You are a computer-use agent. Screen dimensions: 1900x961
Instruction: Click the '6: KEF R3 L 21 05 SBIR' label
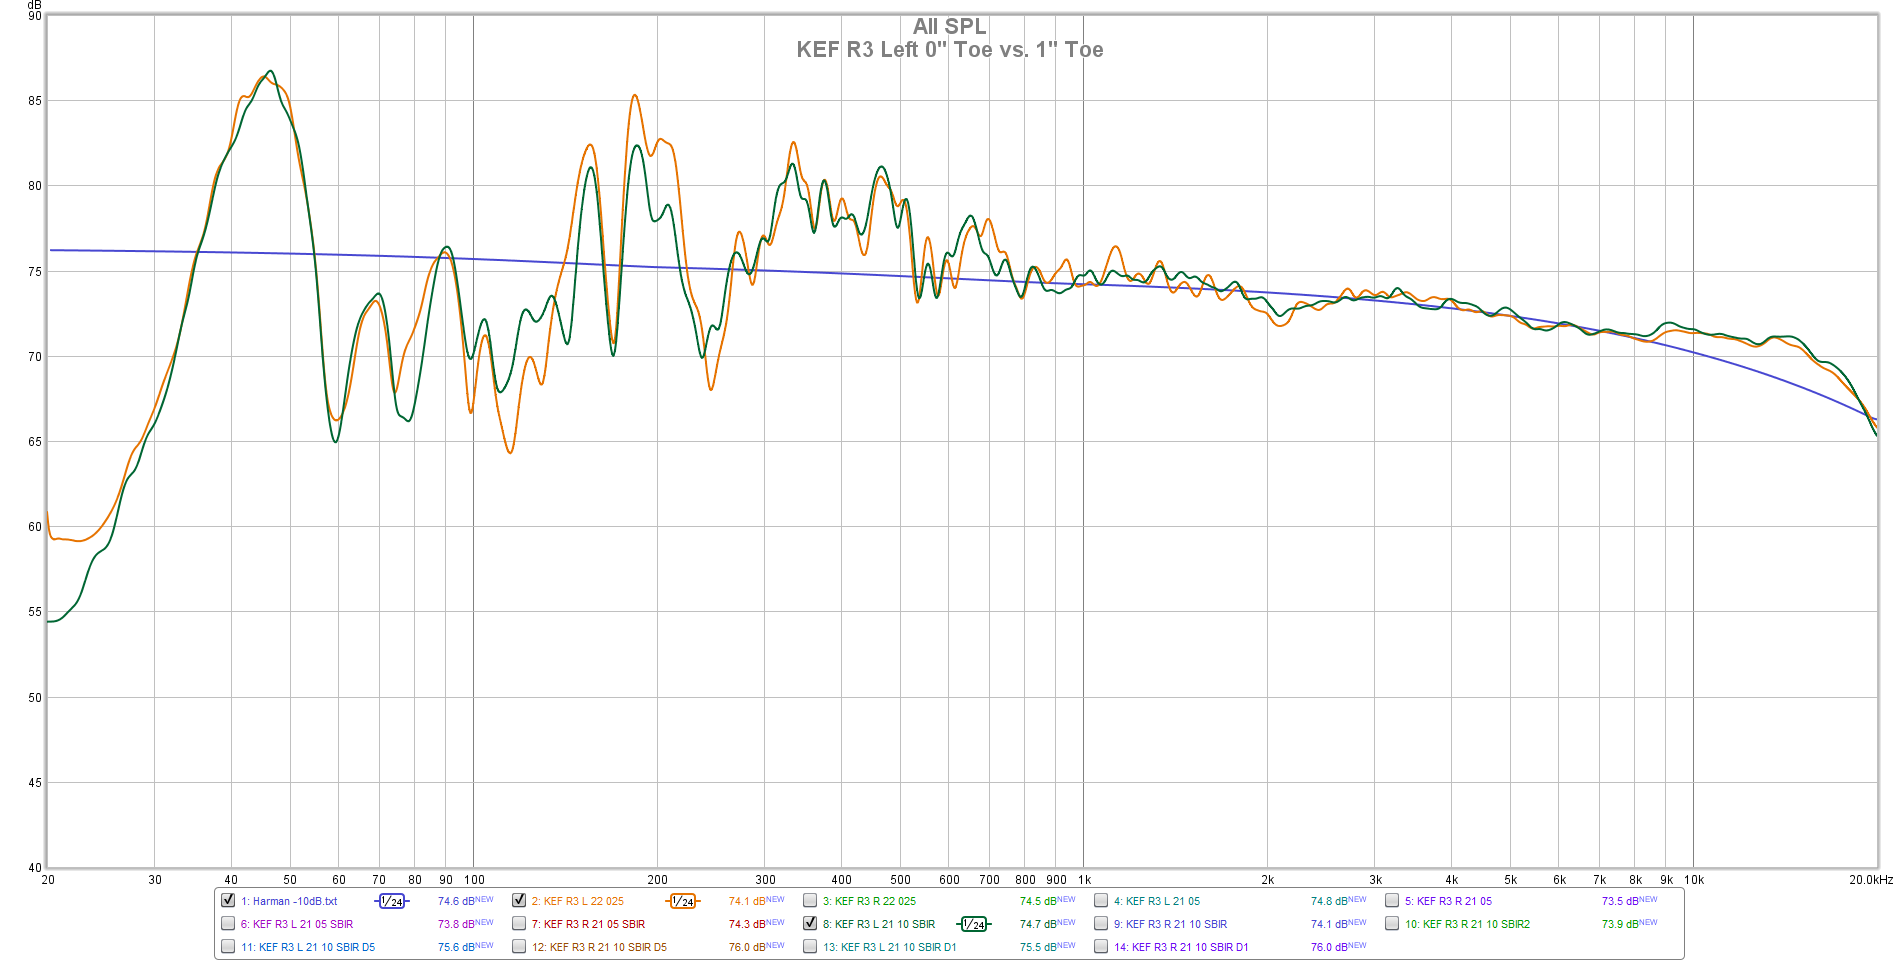pyautogui.click(x=297, y=924)
